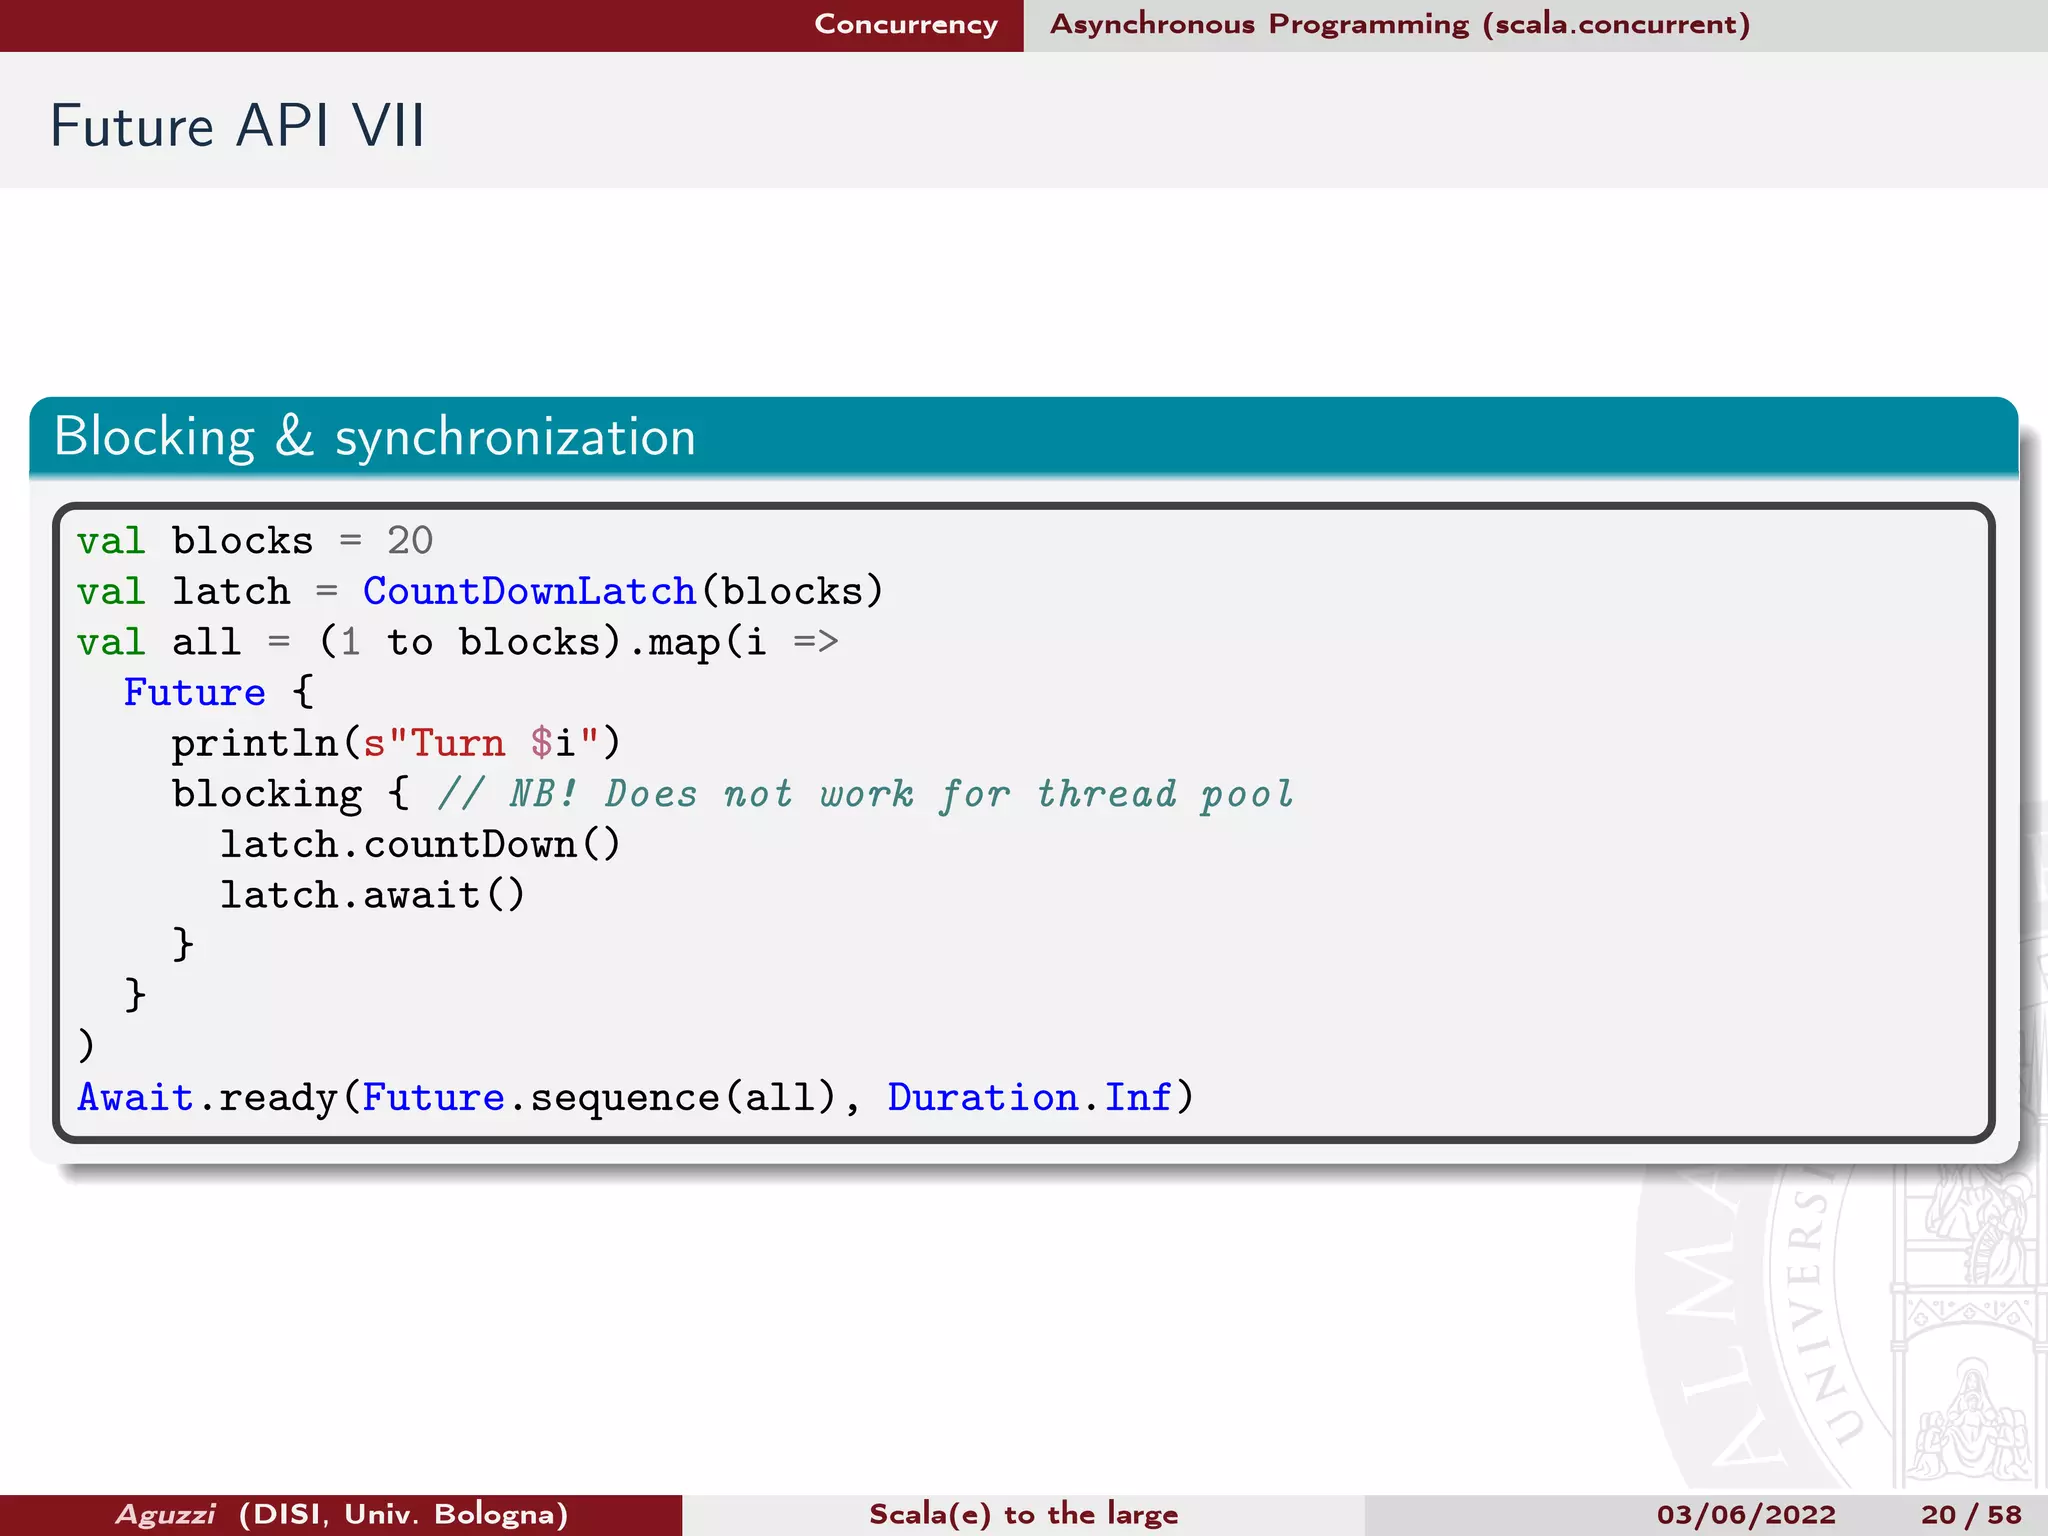Click the Blocking & synchronization block title
The height and width of the screenshot is (1536, 2048).
tap(374, 437)
